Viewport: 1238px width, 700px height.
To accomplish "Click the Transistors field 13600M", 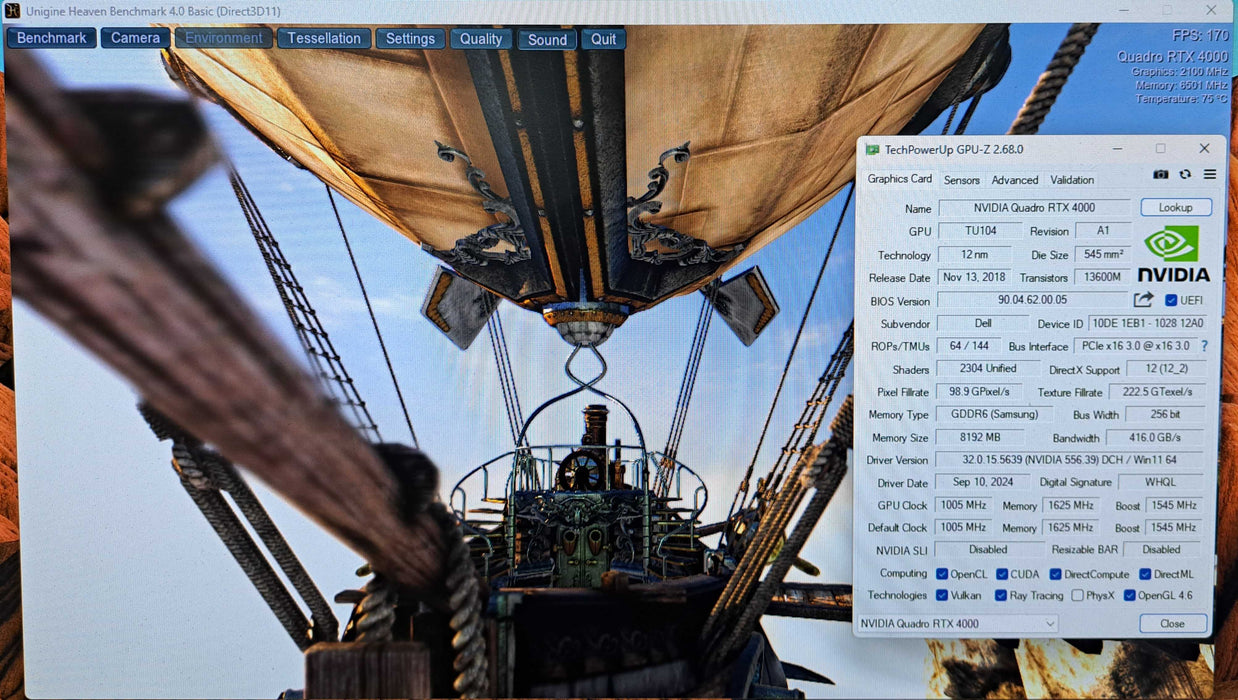I will pos(1103,277).
